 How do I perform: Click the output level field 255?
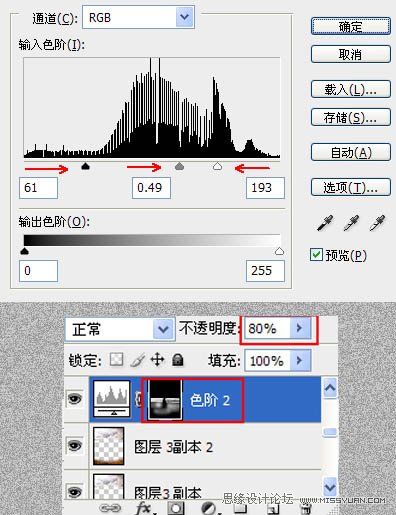[265, 271]
